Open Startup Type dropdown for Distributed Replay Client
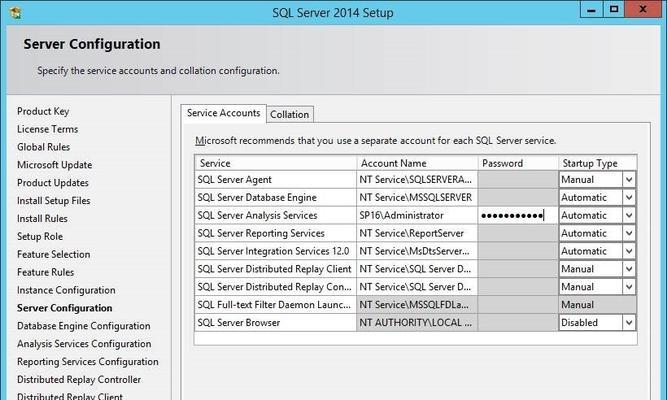Screen dimensions: 667x400 point(629,269)
